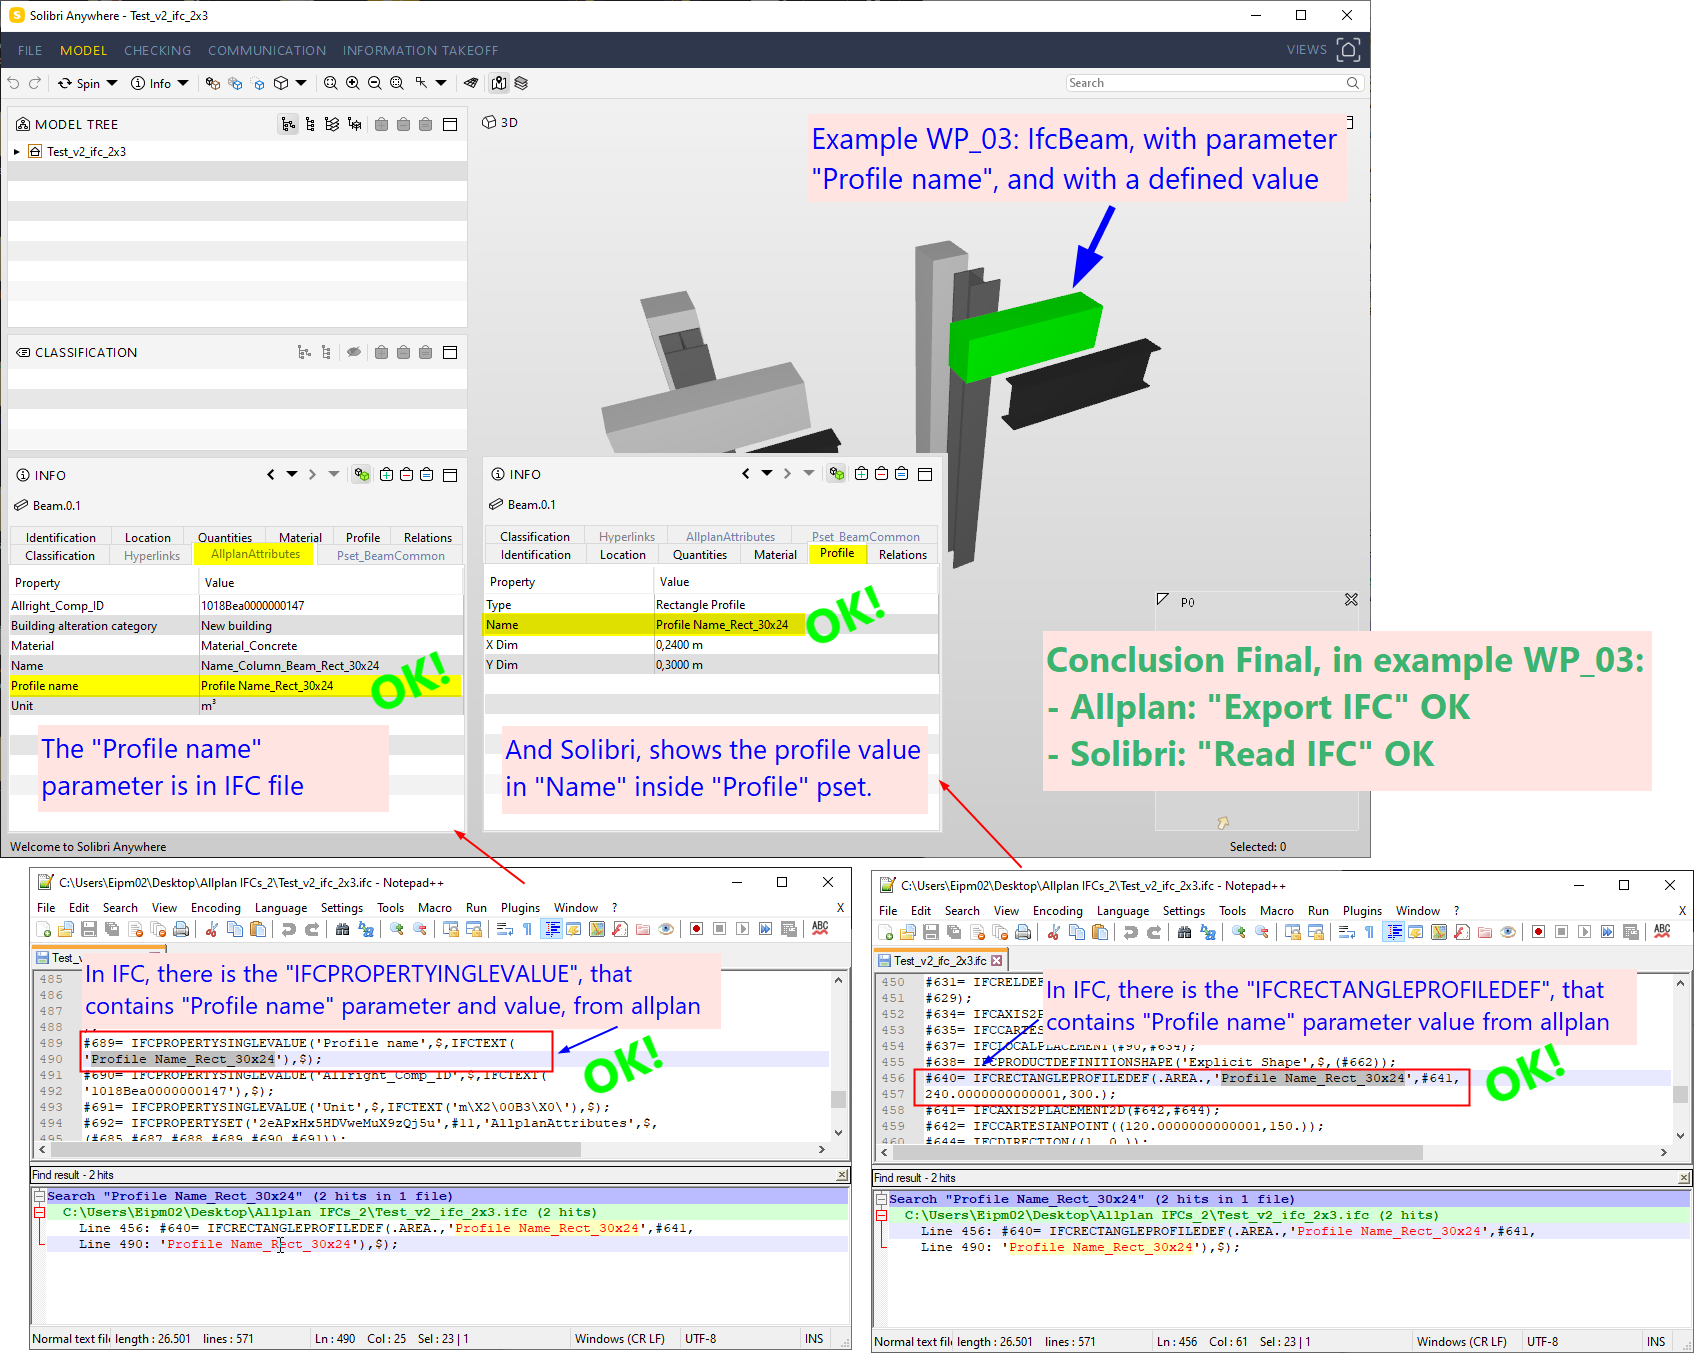Open Plugins menu in right Notepad++
Screen dimensions: 1700x1360
click(x=1362, y=911)
